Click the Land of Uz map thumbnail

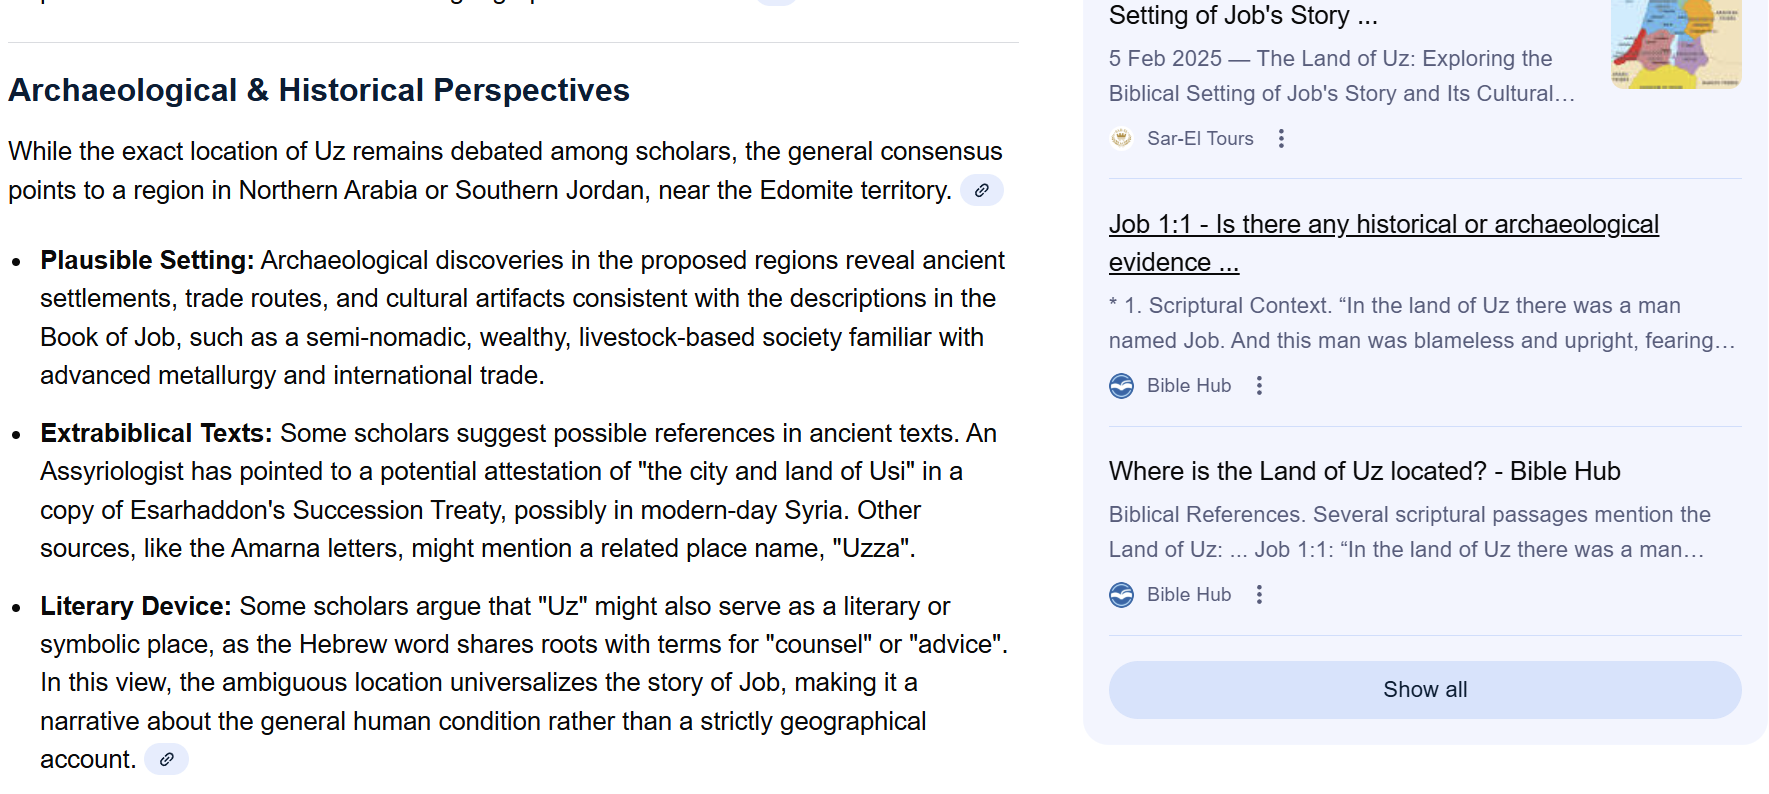click(1675, 44)
